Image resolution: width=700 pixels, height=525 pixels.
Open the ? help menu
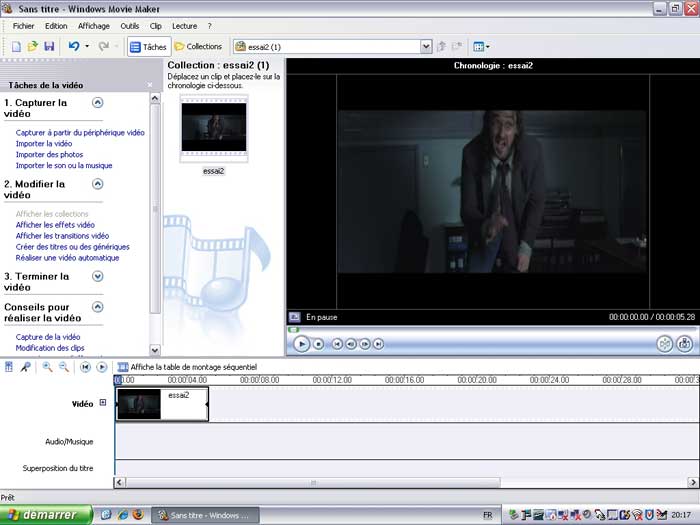209,26
